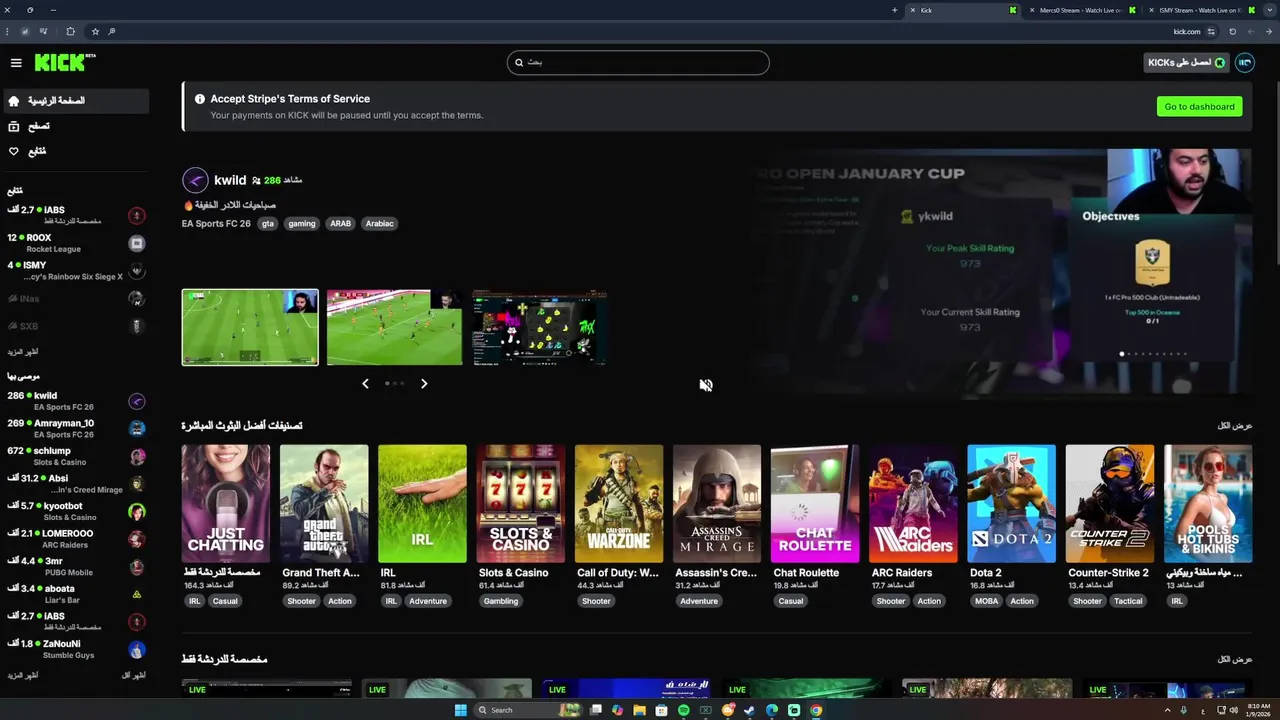Open the home page sidebar item الصفحة الرئيسية
Screen dimensions: 1280x720
(x=75, y=101)
